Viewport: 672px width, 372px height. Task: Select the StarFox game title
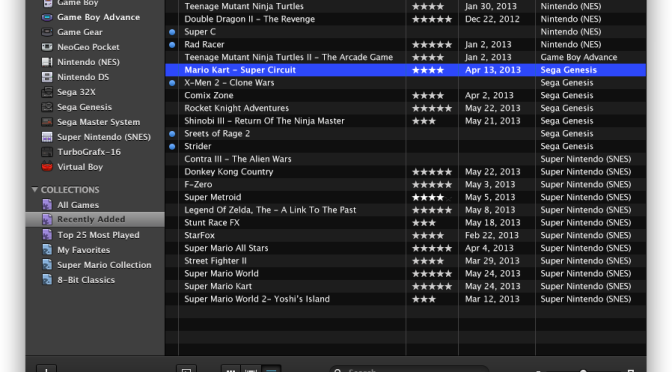coord(199,235)
